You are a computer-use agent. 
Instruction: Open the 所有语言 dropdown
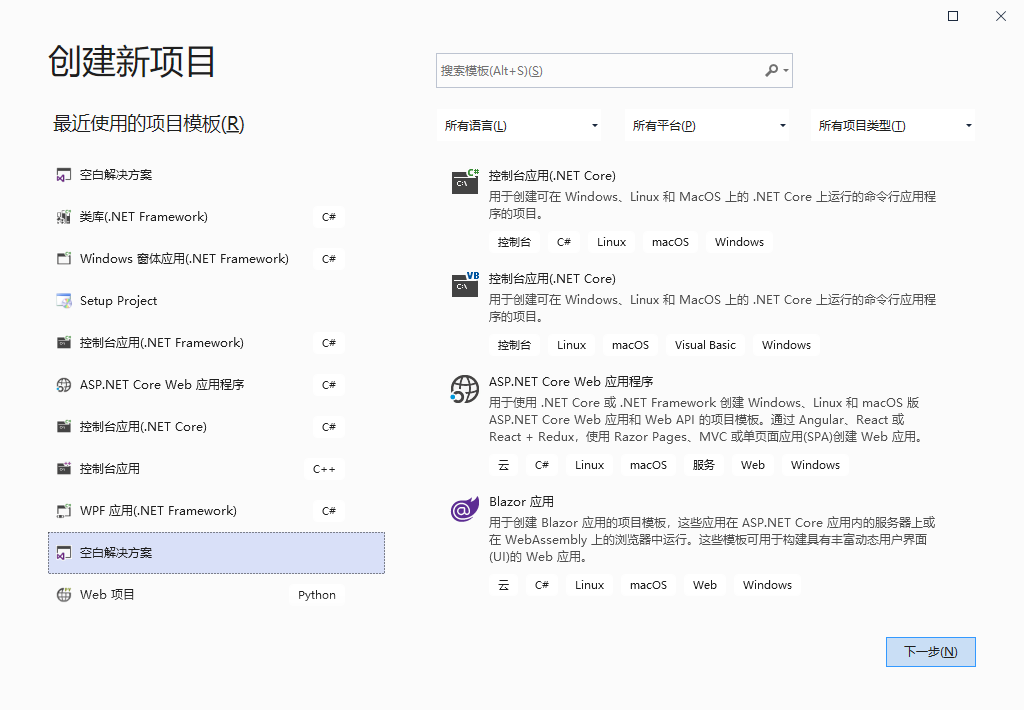tap(520, 125)
